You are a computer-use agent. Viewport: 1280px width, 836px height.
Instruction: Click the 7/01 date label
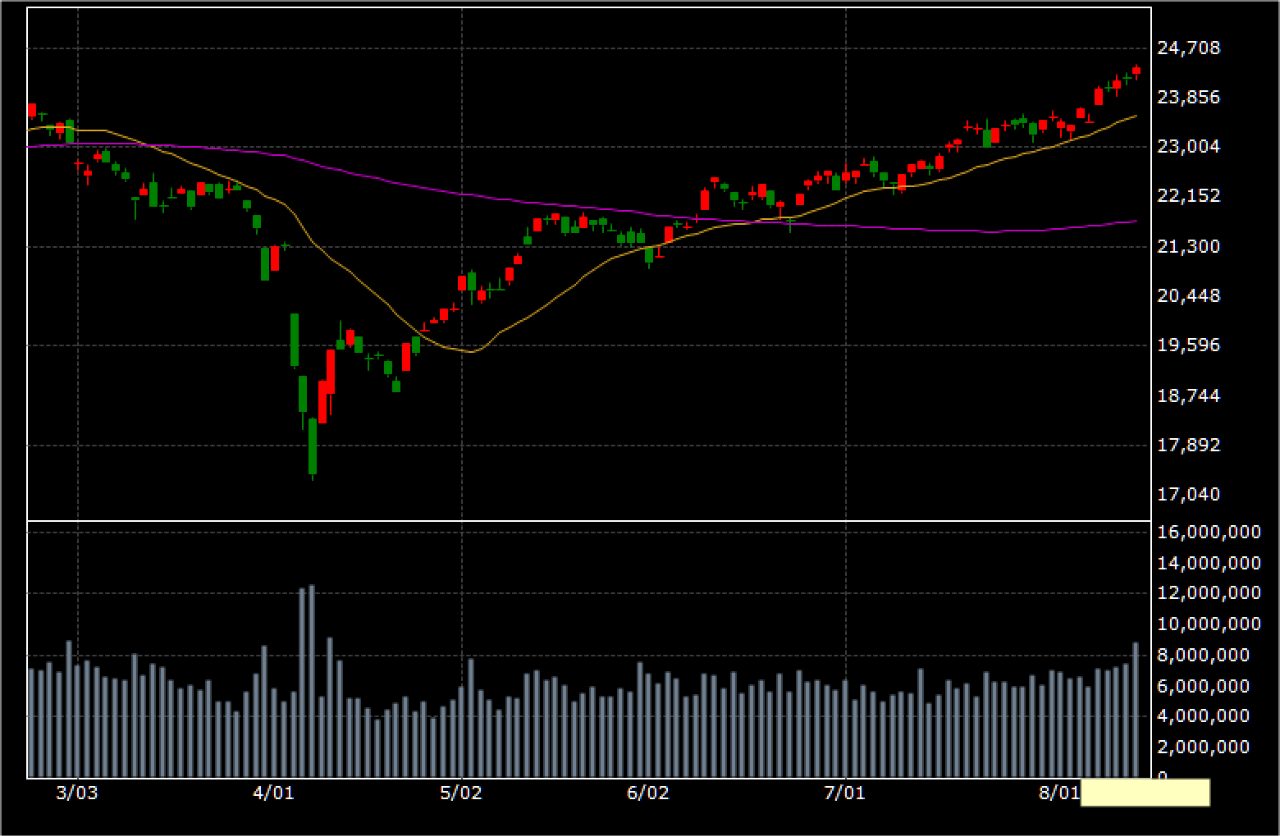pyautogui.click(x=846, y=794)
